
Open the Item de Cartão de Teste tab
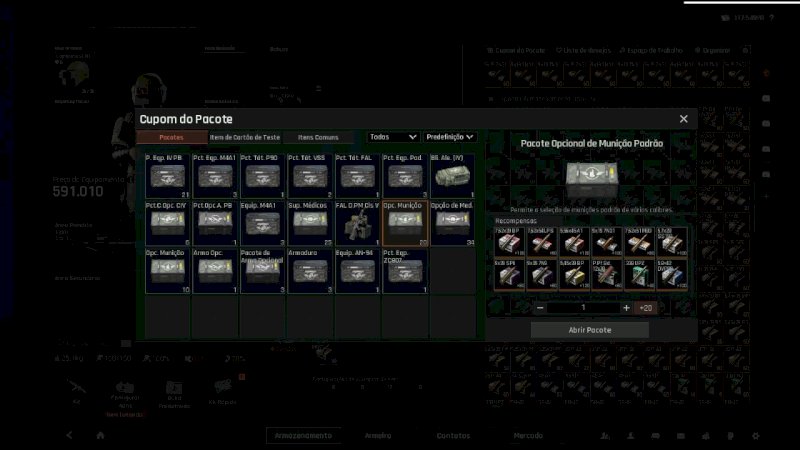245,137
